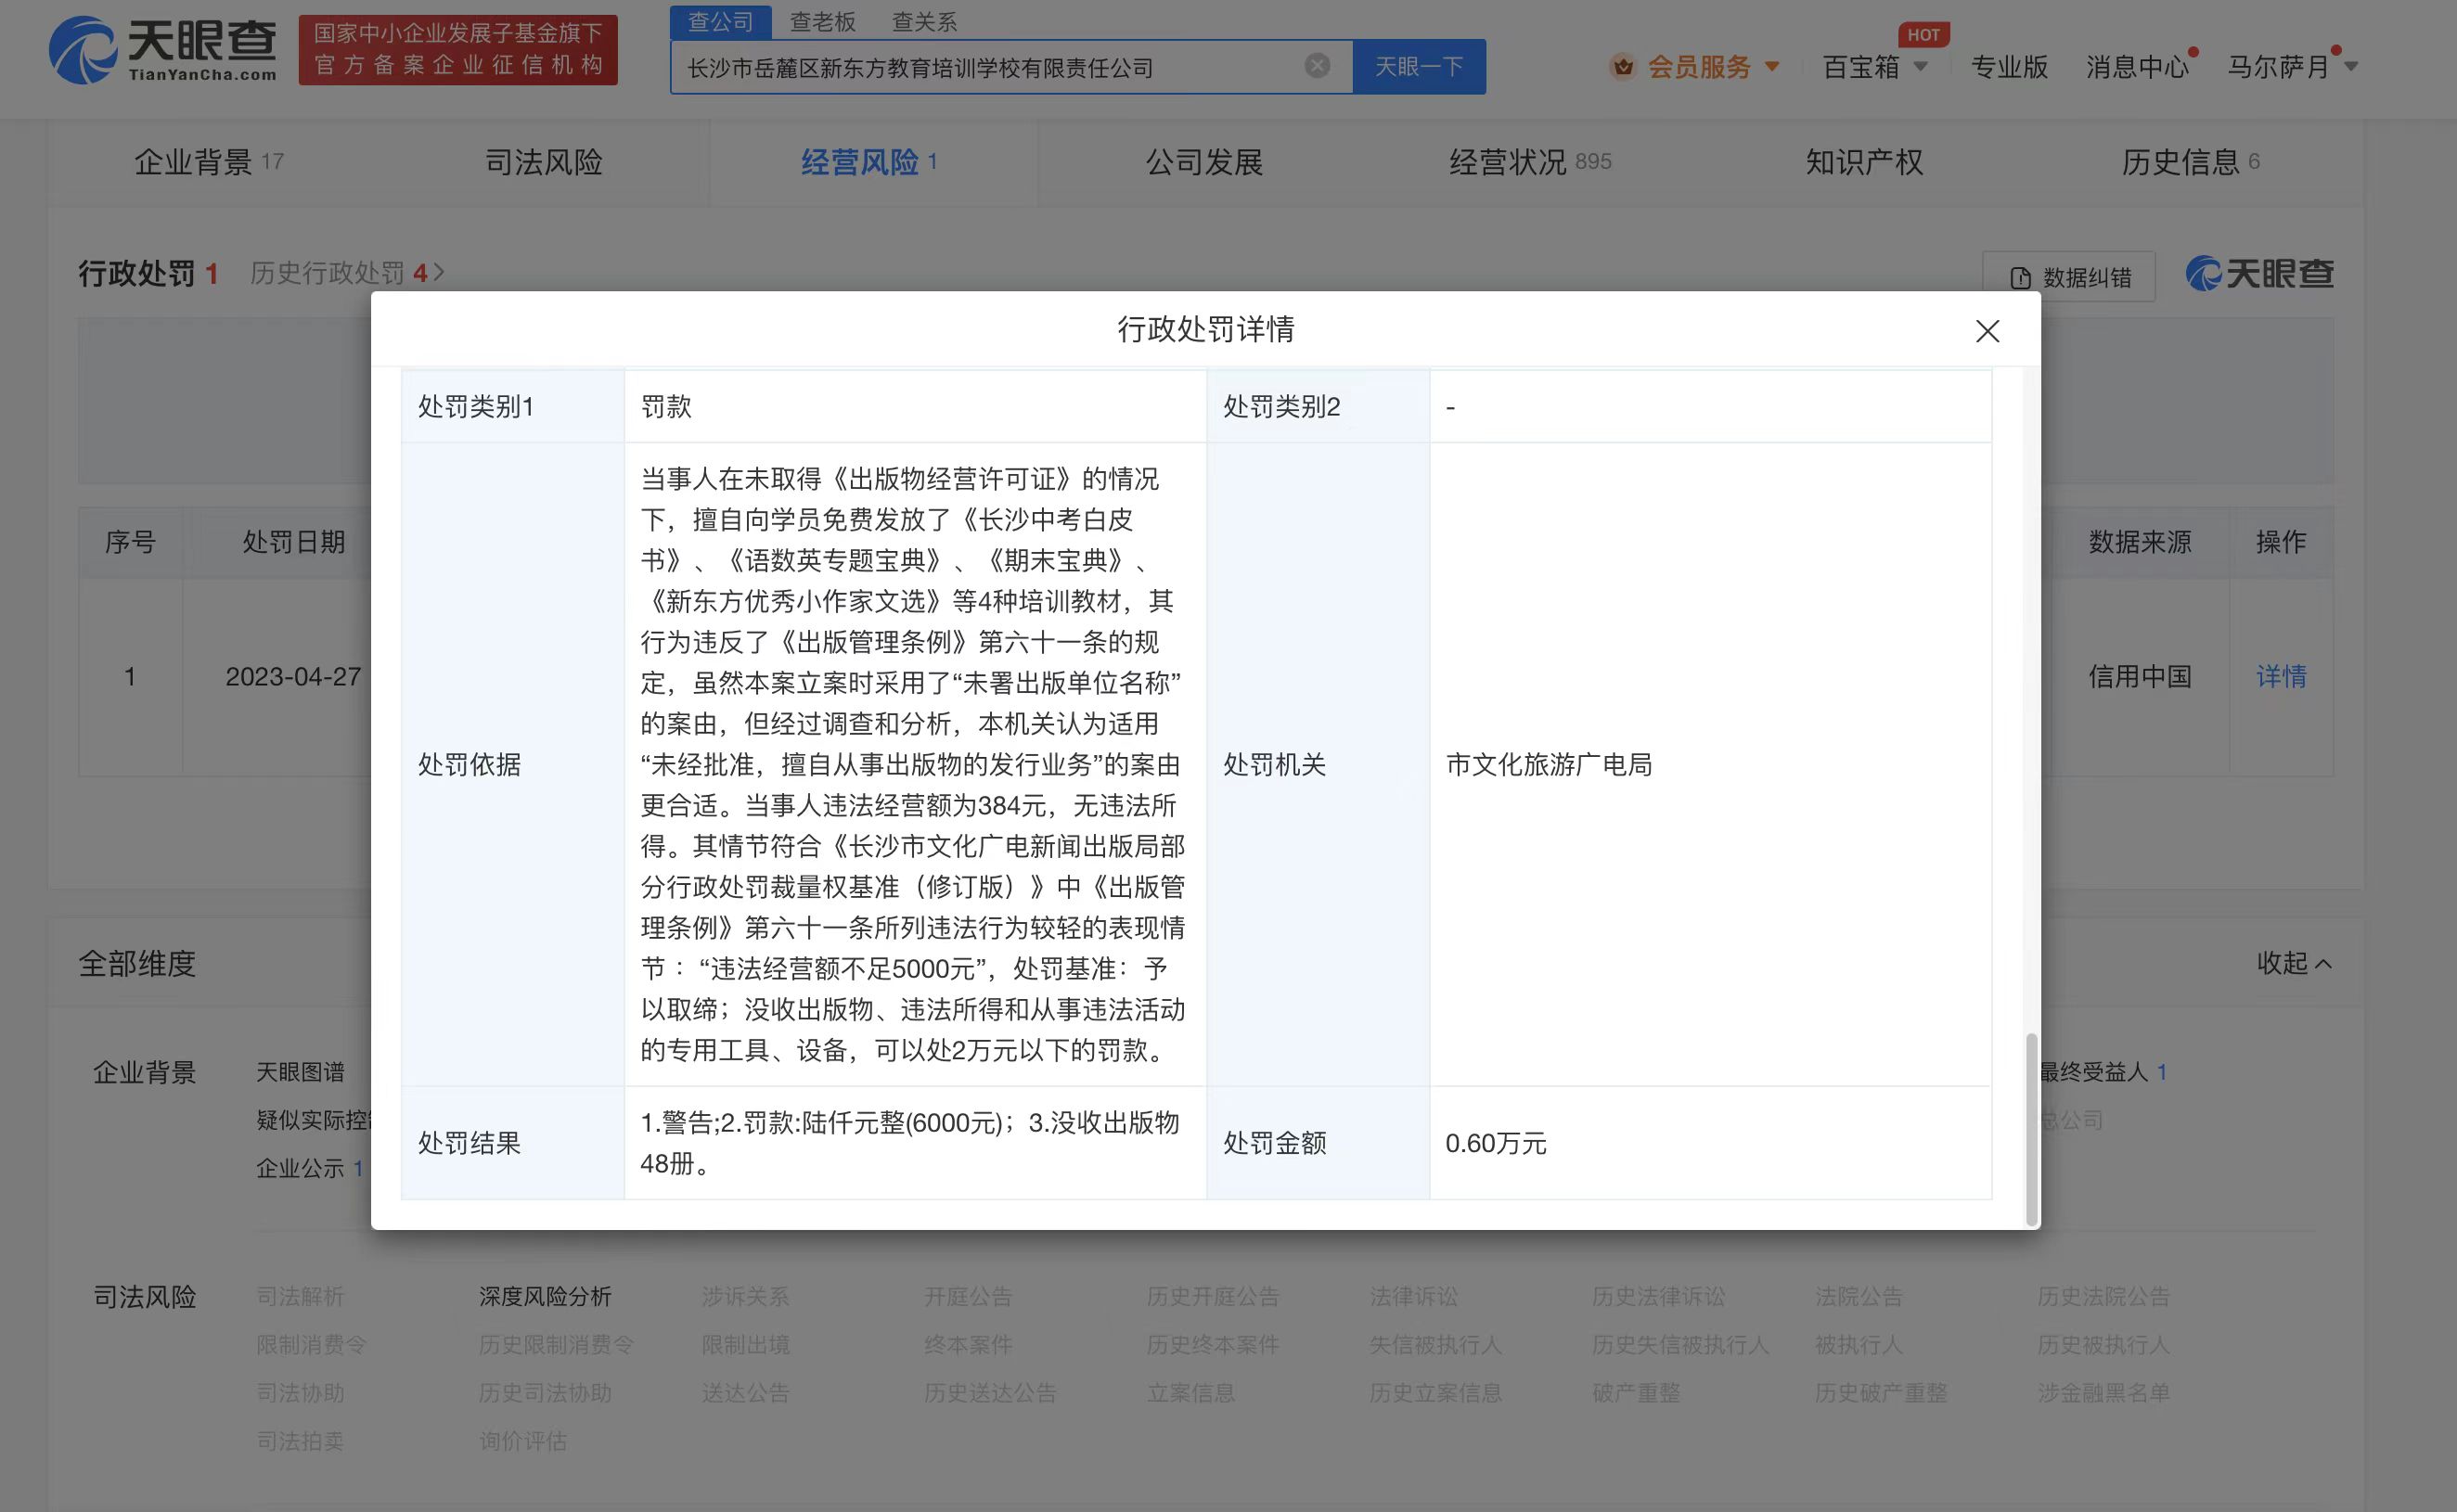Select the 司法风险 tab
This screenshot has height=1512, width=2457.
coord(543,162)
